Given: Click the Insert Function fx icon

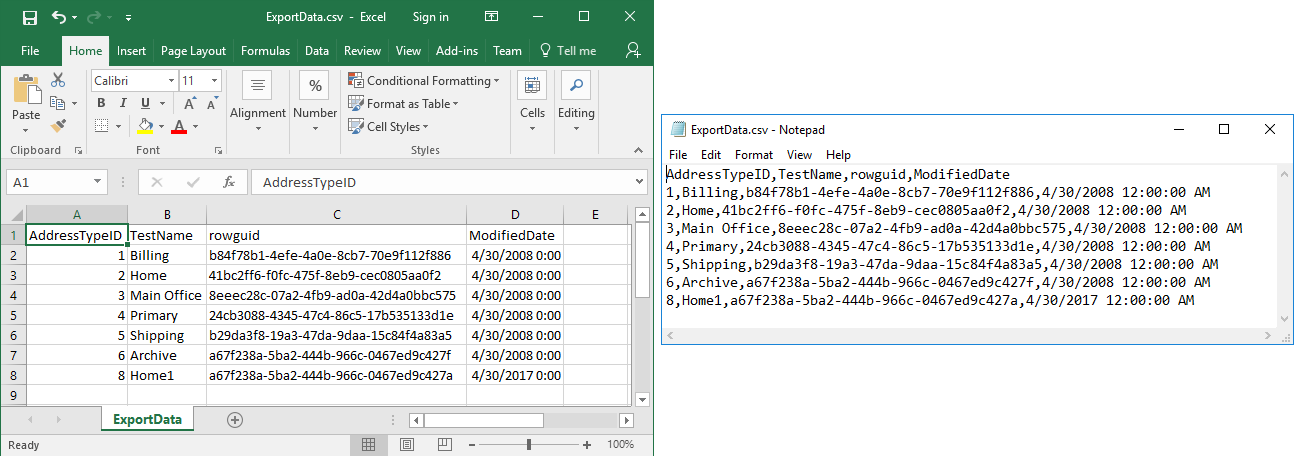Looking at the screenshot, I should [228, 183].
